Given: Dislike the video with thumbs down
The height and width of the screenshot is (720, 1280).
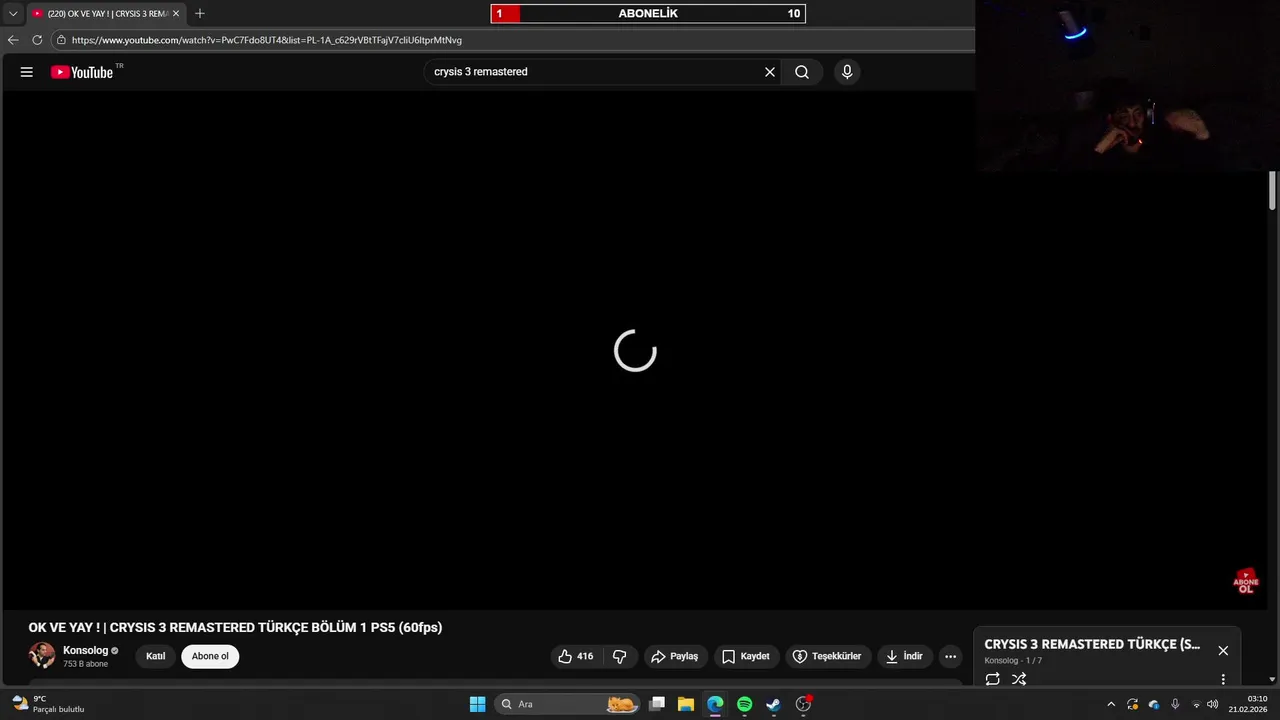Looking at the screenshot, I should pyautogui.click(x=619, y=656).
